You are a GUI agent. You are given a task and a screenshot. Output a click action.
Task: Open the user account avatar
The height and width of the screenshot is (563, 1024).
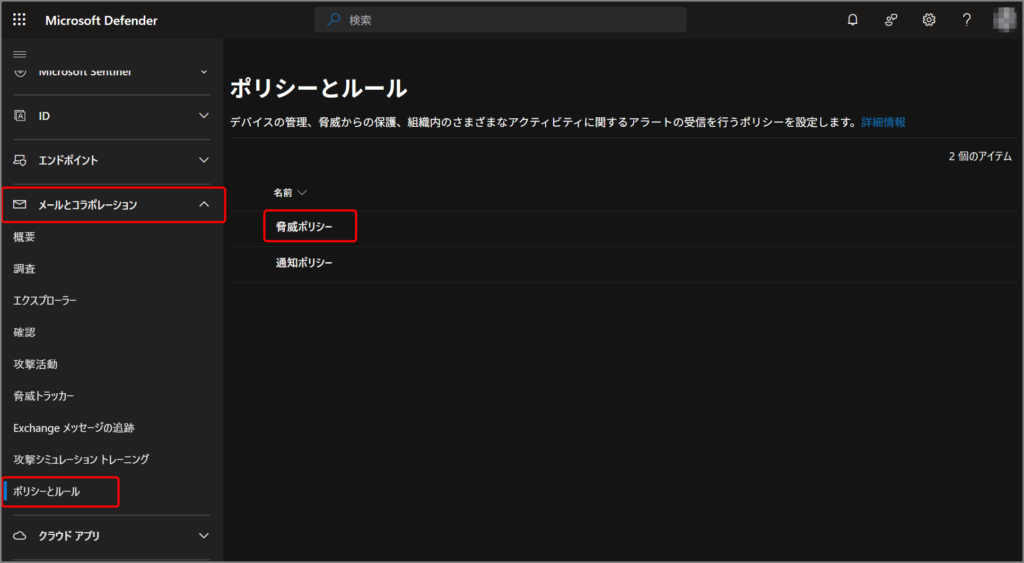(x=1004, y=20)
